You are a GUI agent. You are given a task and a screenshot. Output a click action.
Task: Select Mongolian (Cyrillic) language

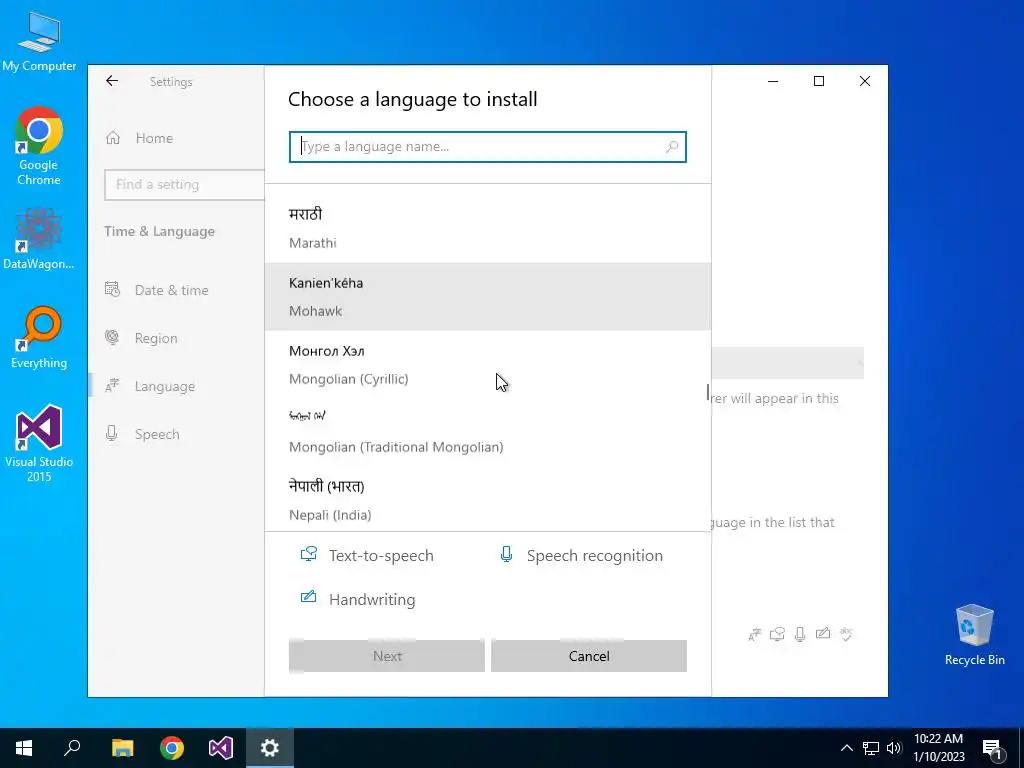point(487,364)
